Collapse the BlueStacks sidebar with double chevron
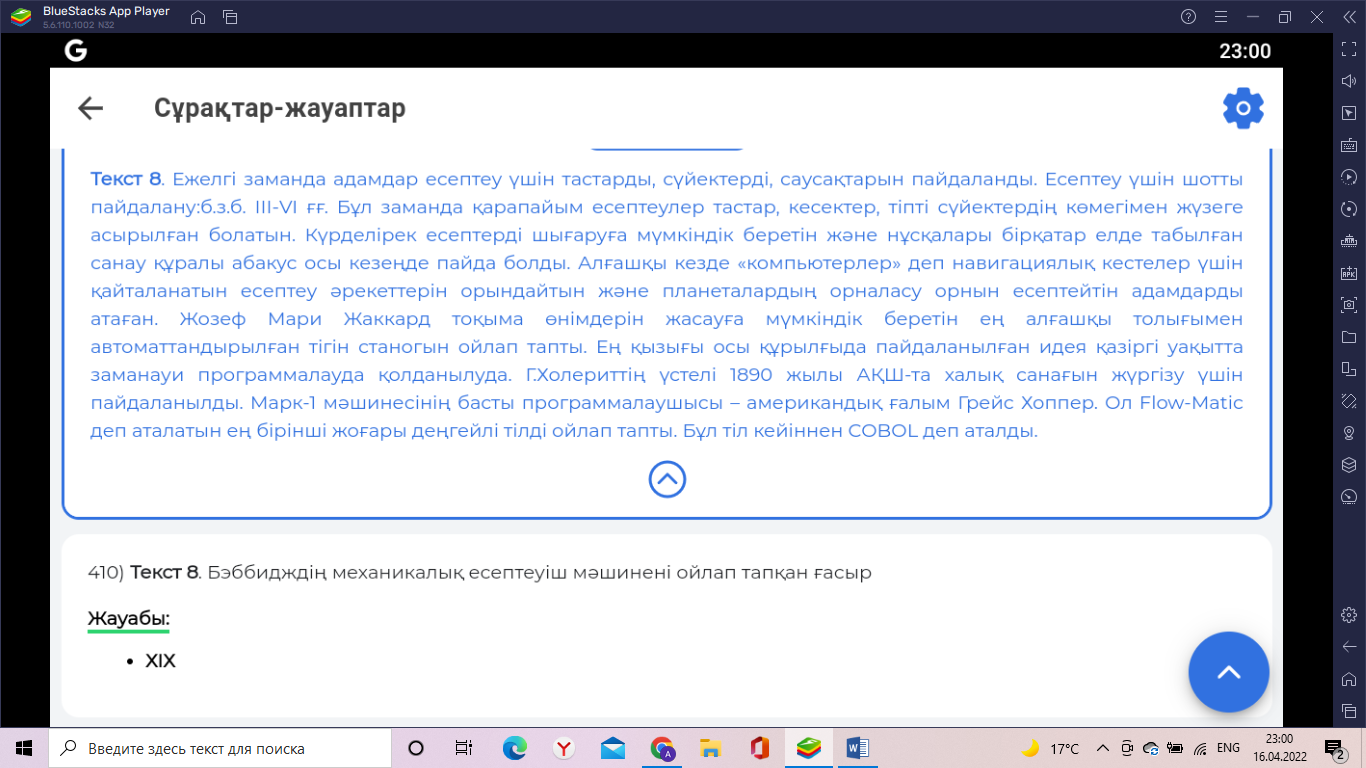1366x768 pixels. tap(1349, 17)
